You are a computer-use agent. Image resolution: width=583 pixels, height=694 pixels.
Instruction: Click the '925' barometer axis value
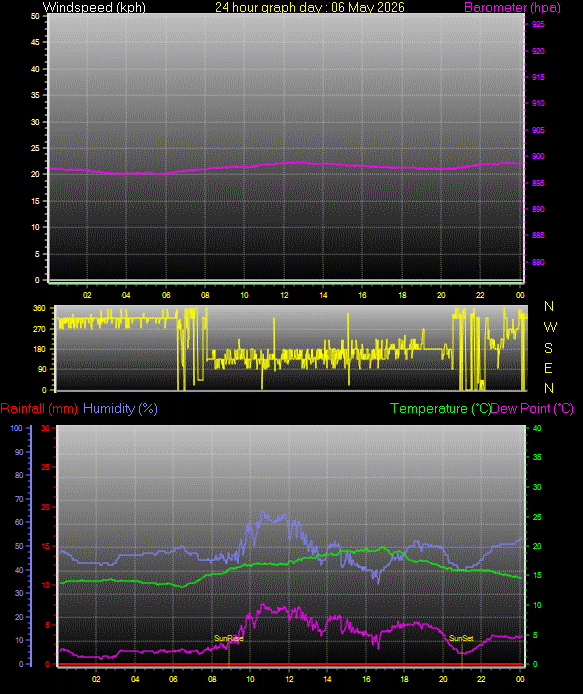(x=538, y=24)
